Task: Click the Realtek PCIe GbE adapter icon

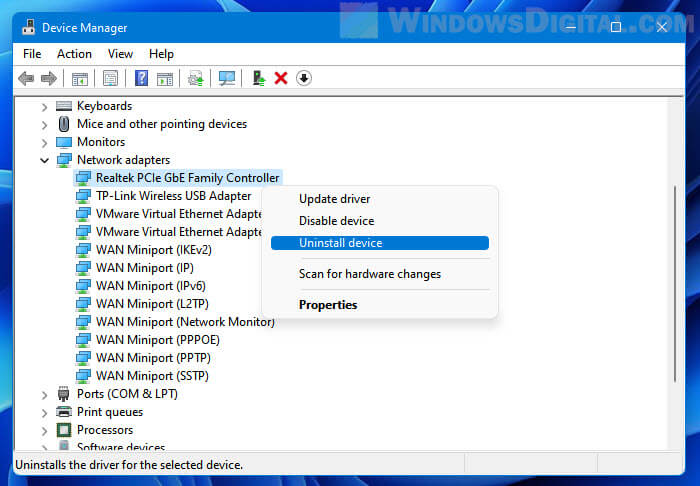Action: 83,178
